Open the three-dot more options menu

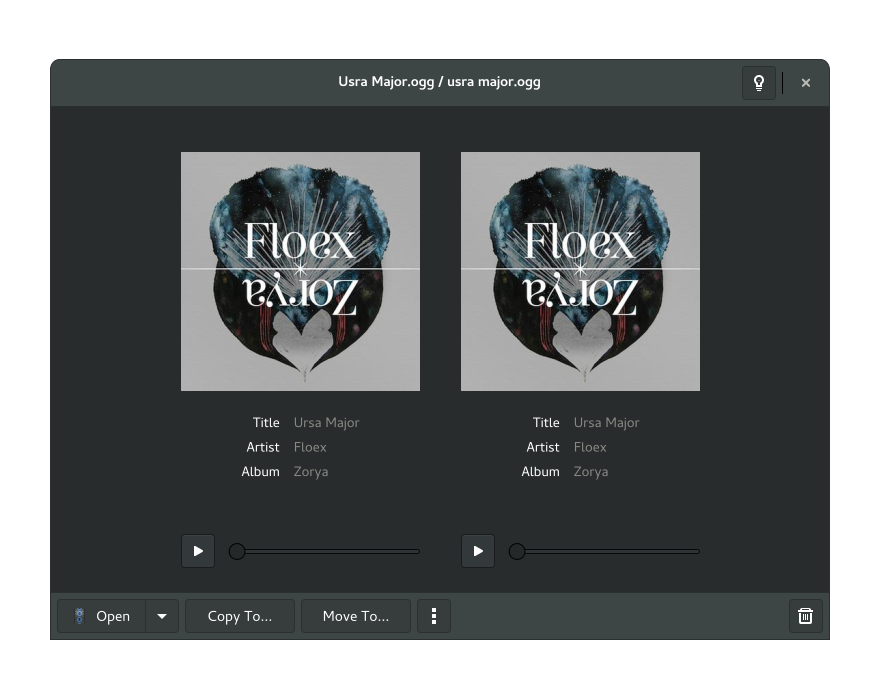(x=434, y=616)
